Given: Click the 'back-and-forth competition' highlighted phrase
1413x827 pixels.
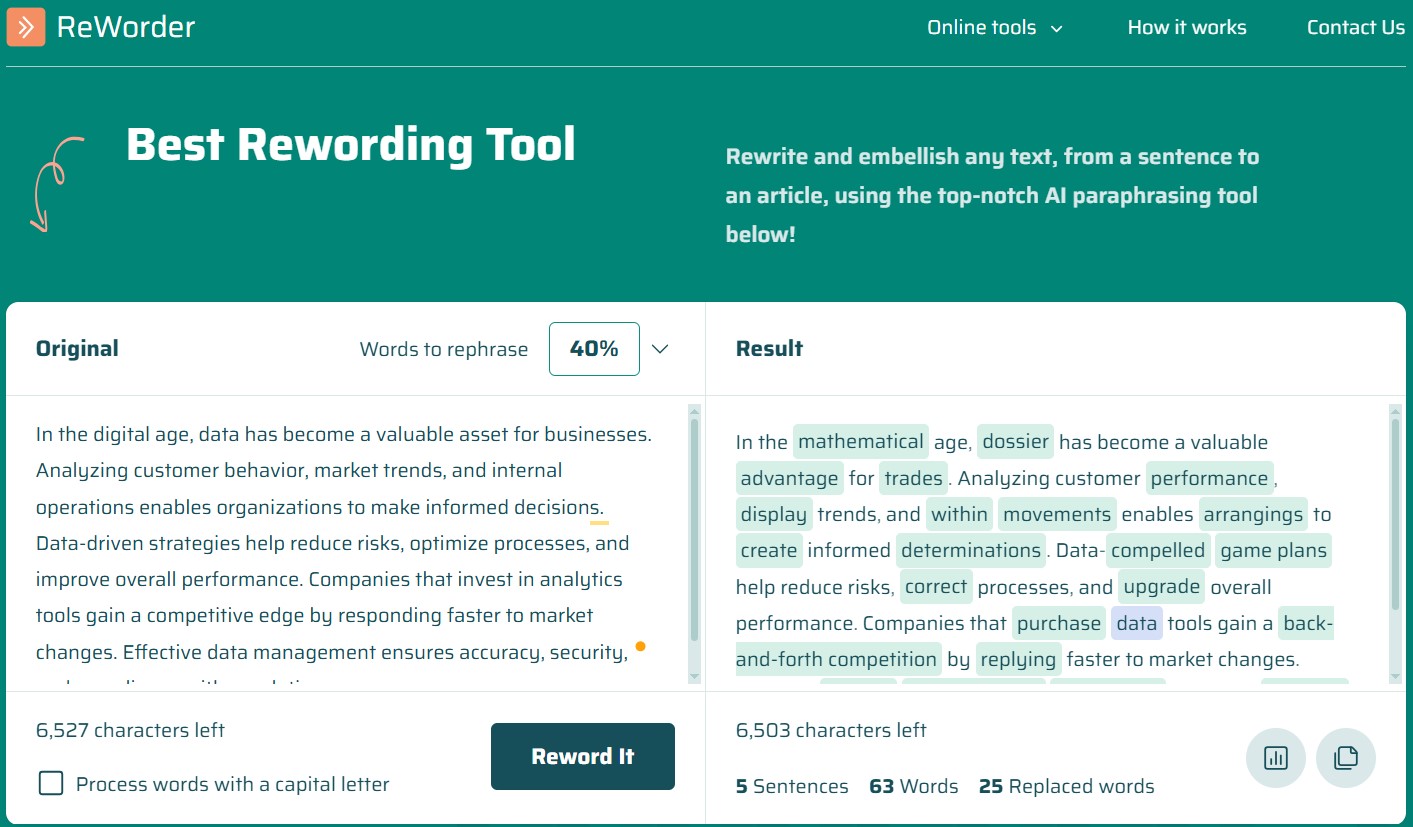Looking at the screenshot, I should point(837,658).
